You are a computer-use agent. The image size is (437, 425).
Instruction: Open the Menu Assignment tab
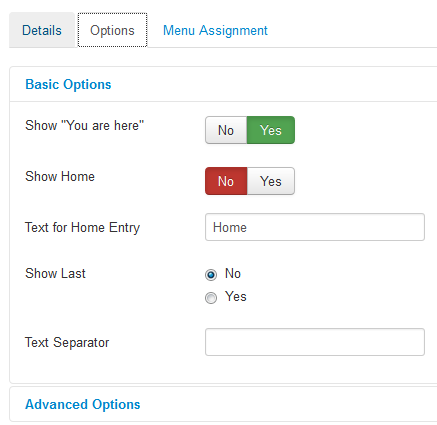[x=215, y=30]
